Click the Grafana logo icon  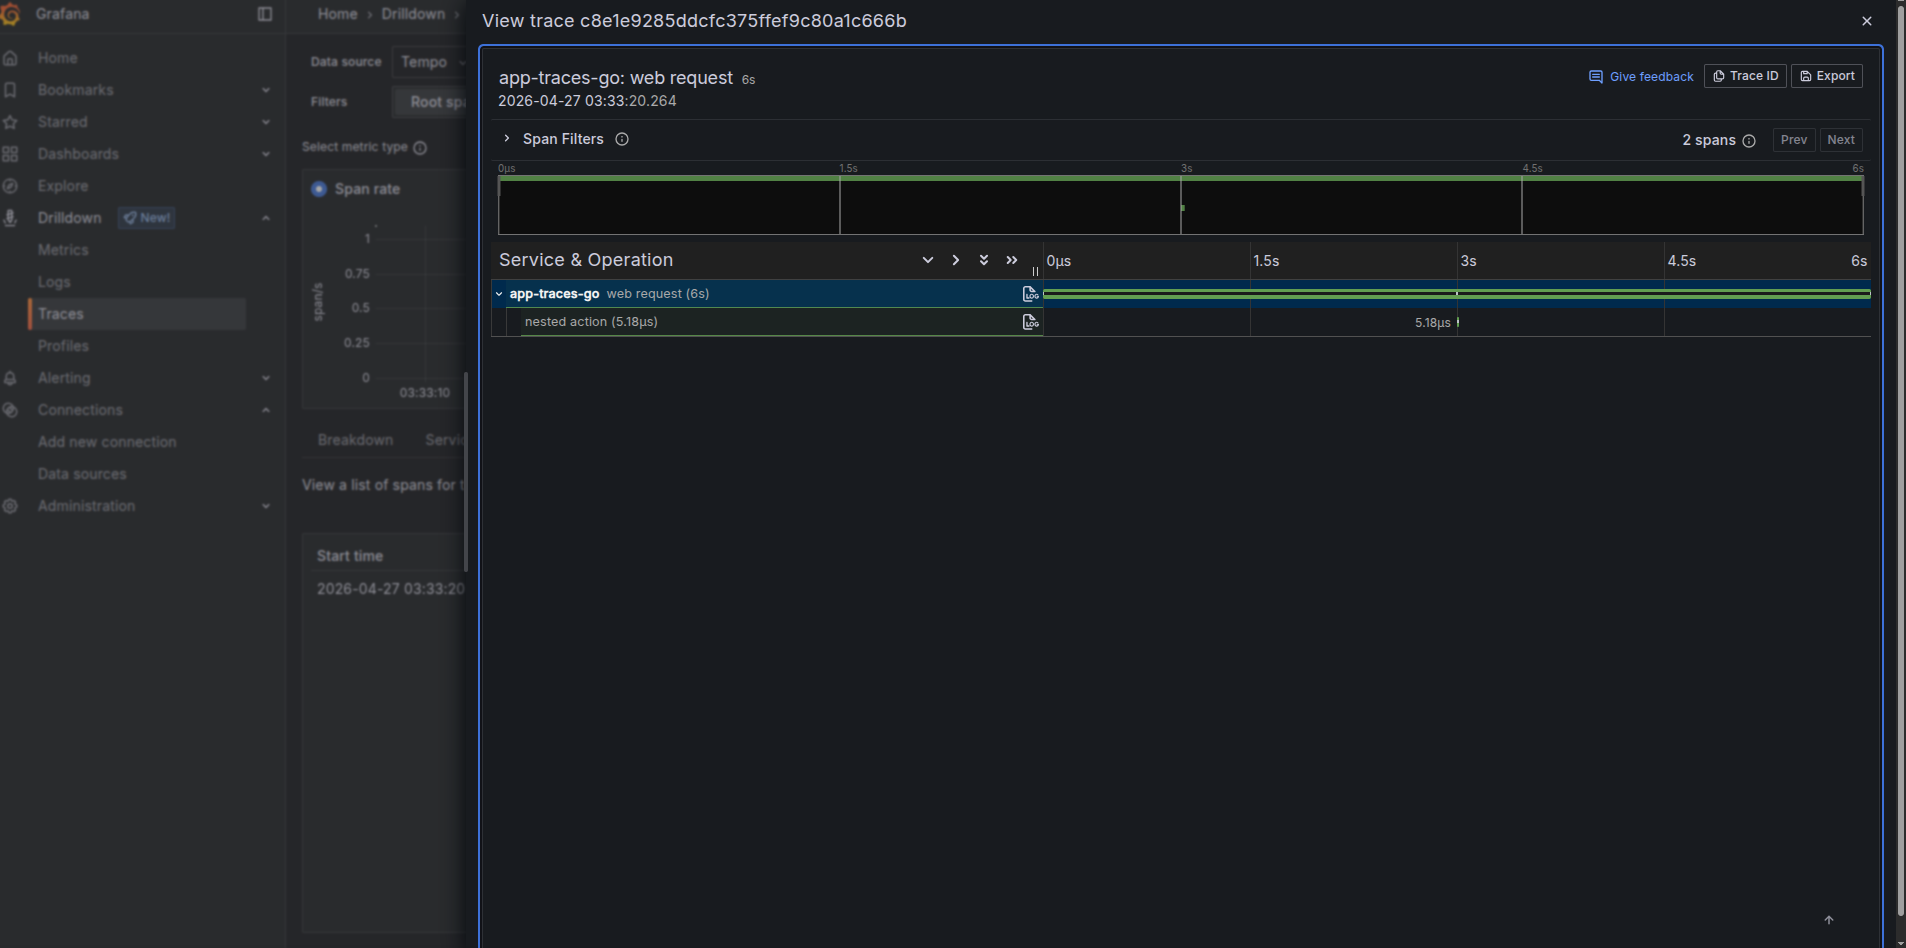pos(11,14)
